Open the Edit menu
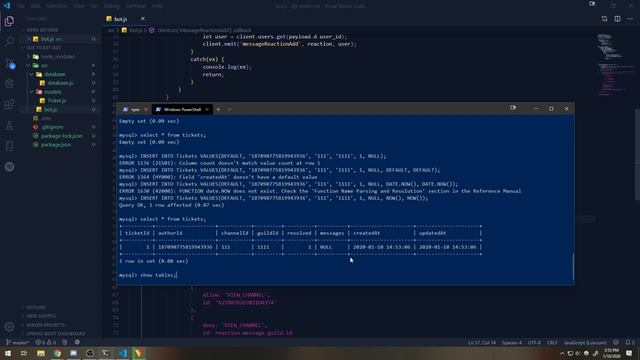This screenshot has width=640, height=360. (x=35, y=6)
